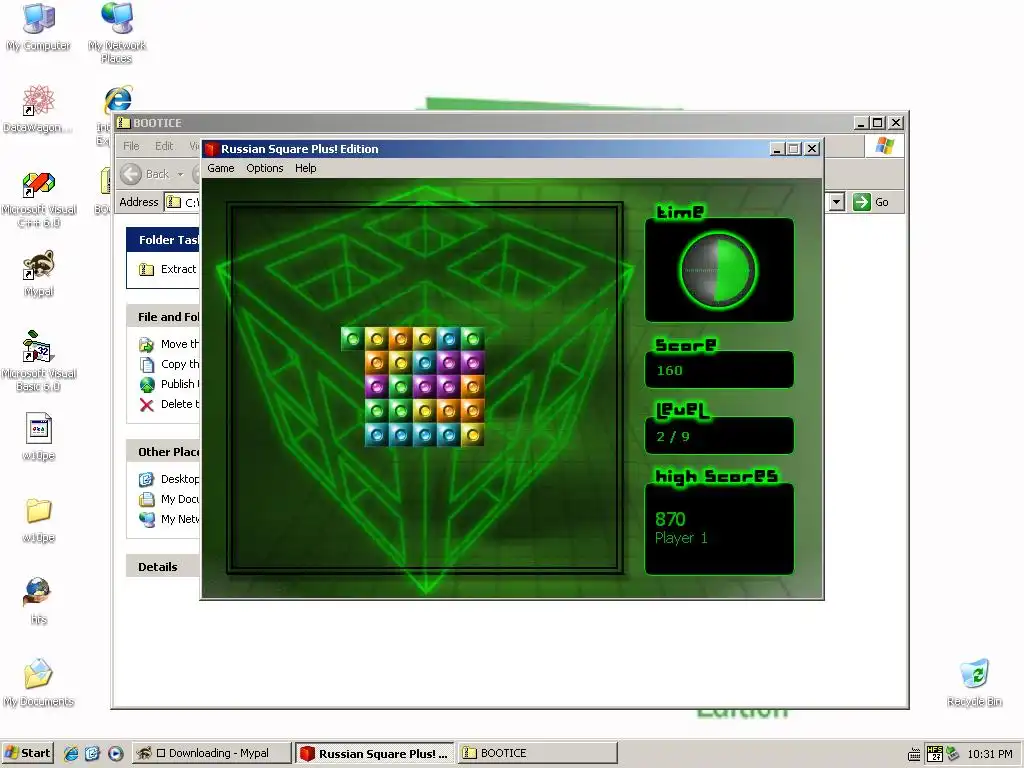The image size is (1024, 768).
Task: Click the green time dial in the game
Action: pyautogui.click(x=718, y=270)
